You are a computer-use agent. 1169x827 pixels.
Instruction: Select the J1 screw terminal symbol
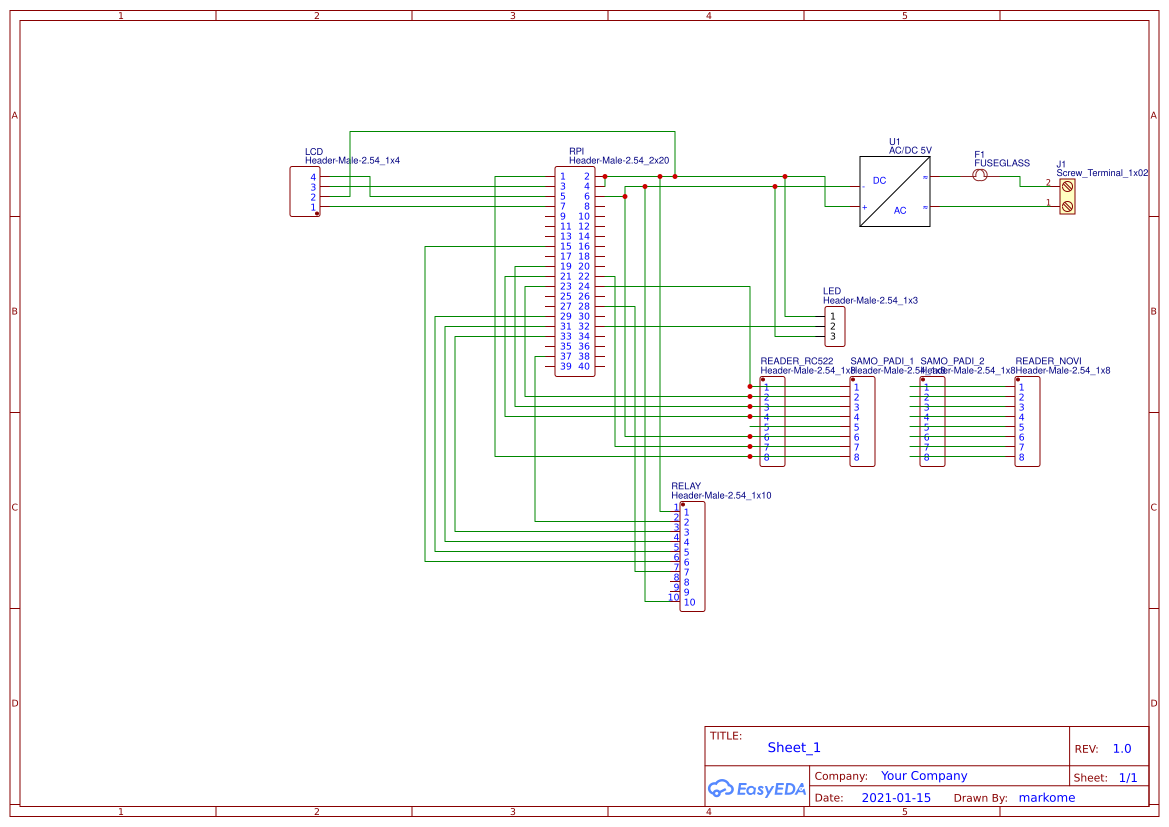pyautogui.click(x=1065, y=195)
